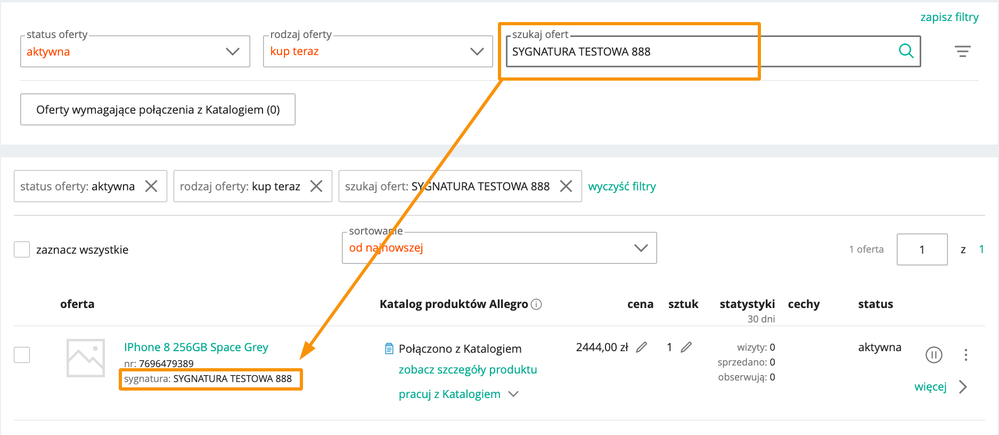
Task: Open IPhone 8 256GB Space Grey offer
Action: pyautogui.click(x=196, y=347)
